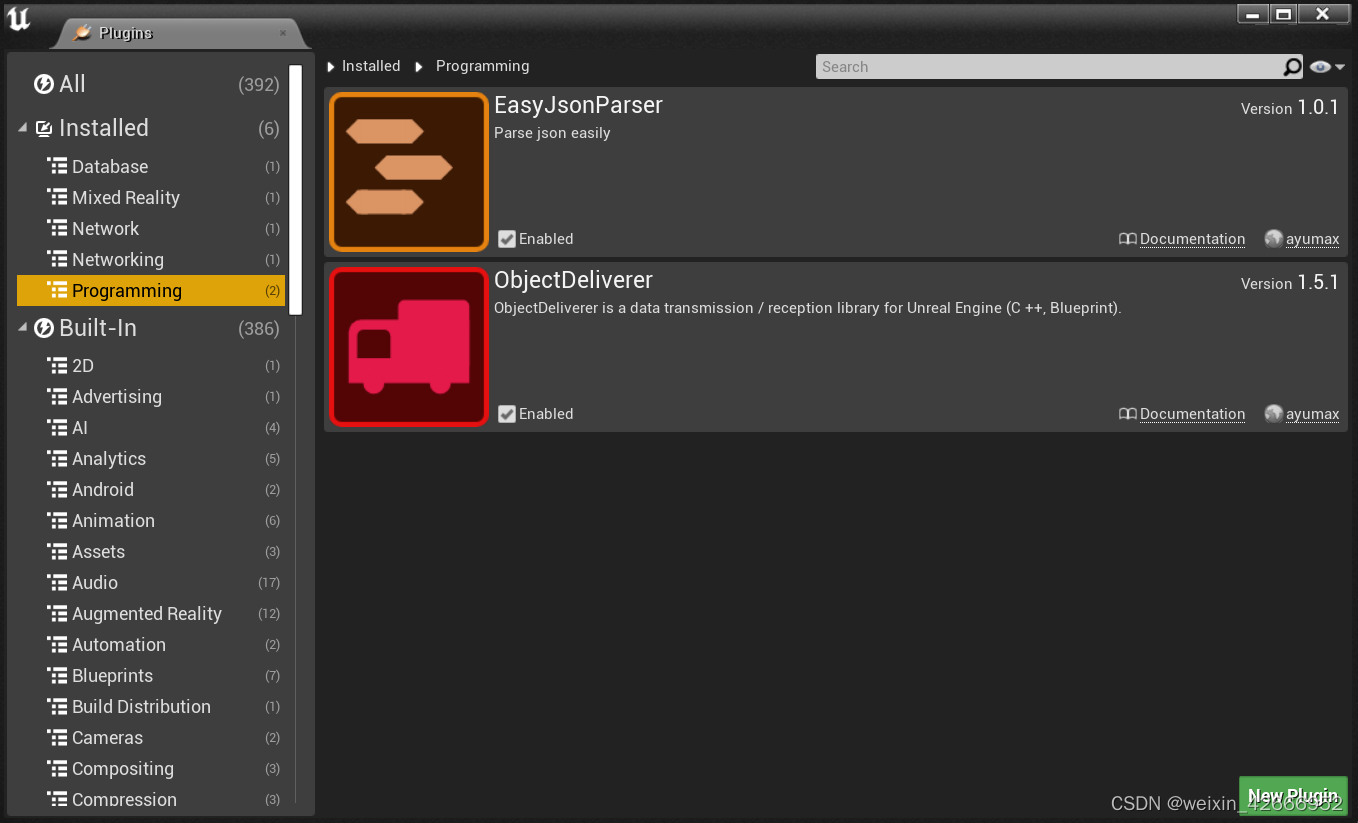
Task: Click the New Plugin button
Action: tap(1292, 794)
